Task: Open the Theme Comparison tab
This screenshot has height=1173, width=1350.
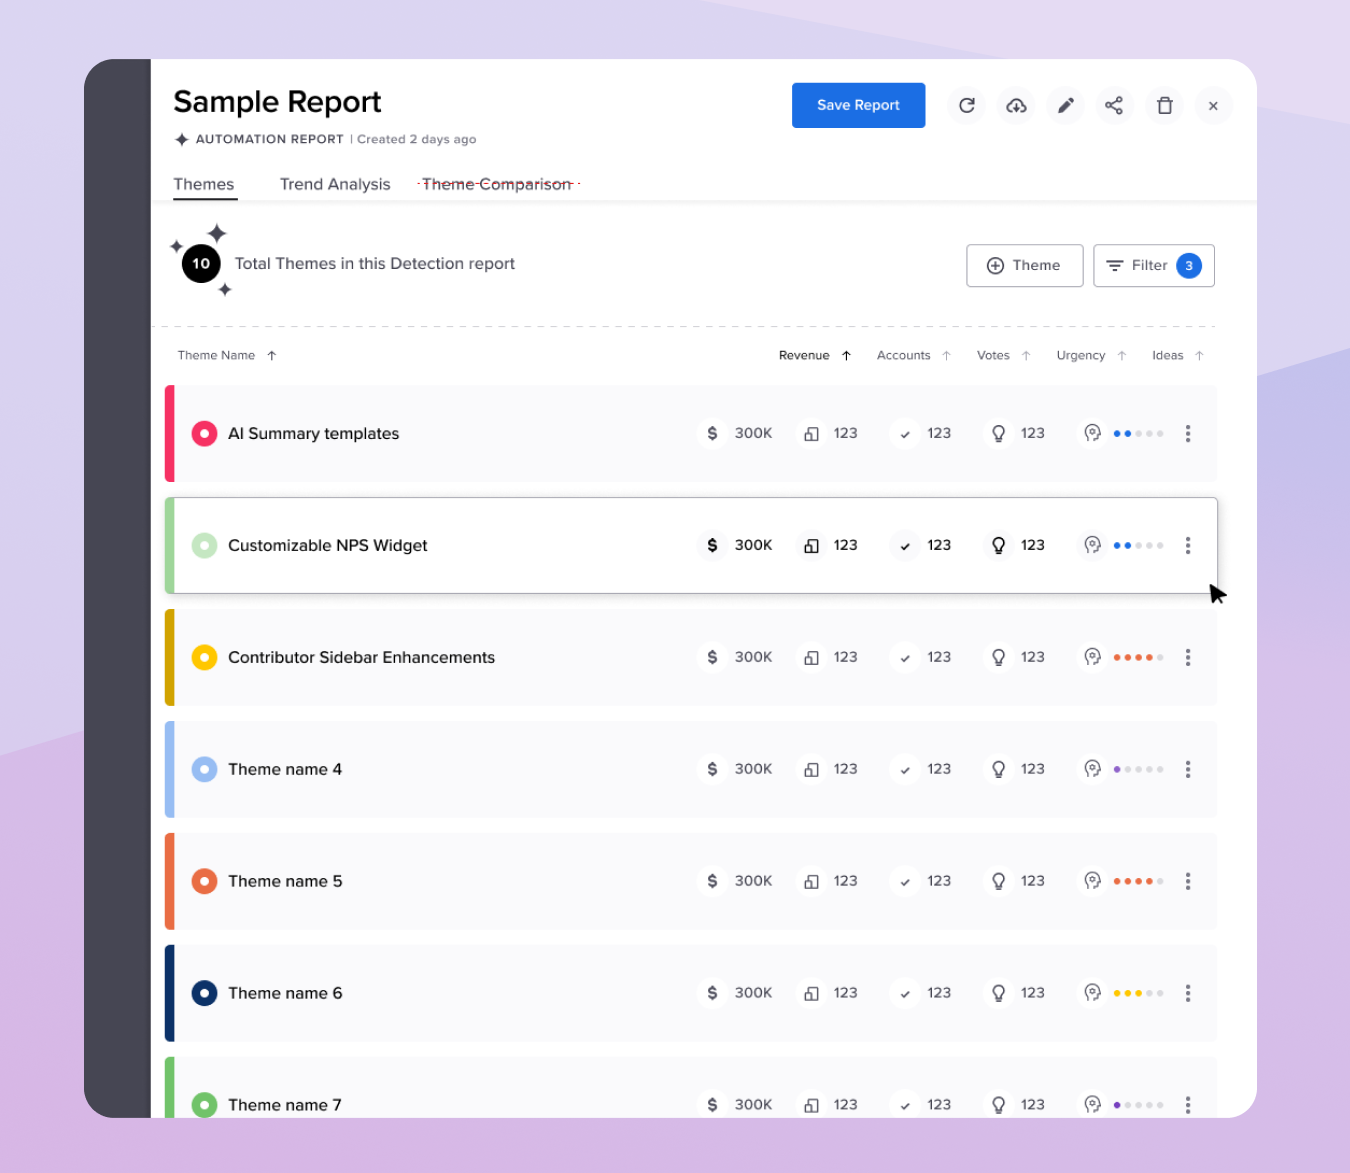Action: (497, 184)
